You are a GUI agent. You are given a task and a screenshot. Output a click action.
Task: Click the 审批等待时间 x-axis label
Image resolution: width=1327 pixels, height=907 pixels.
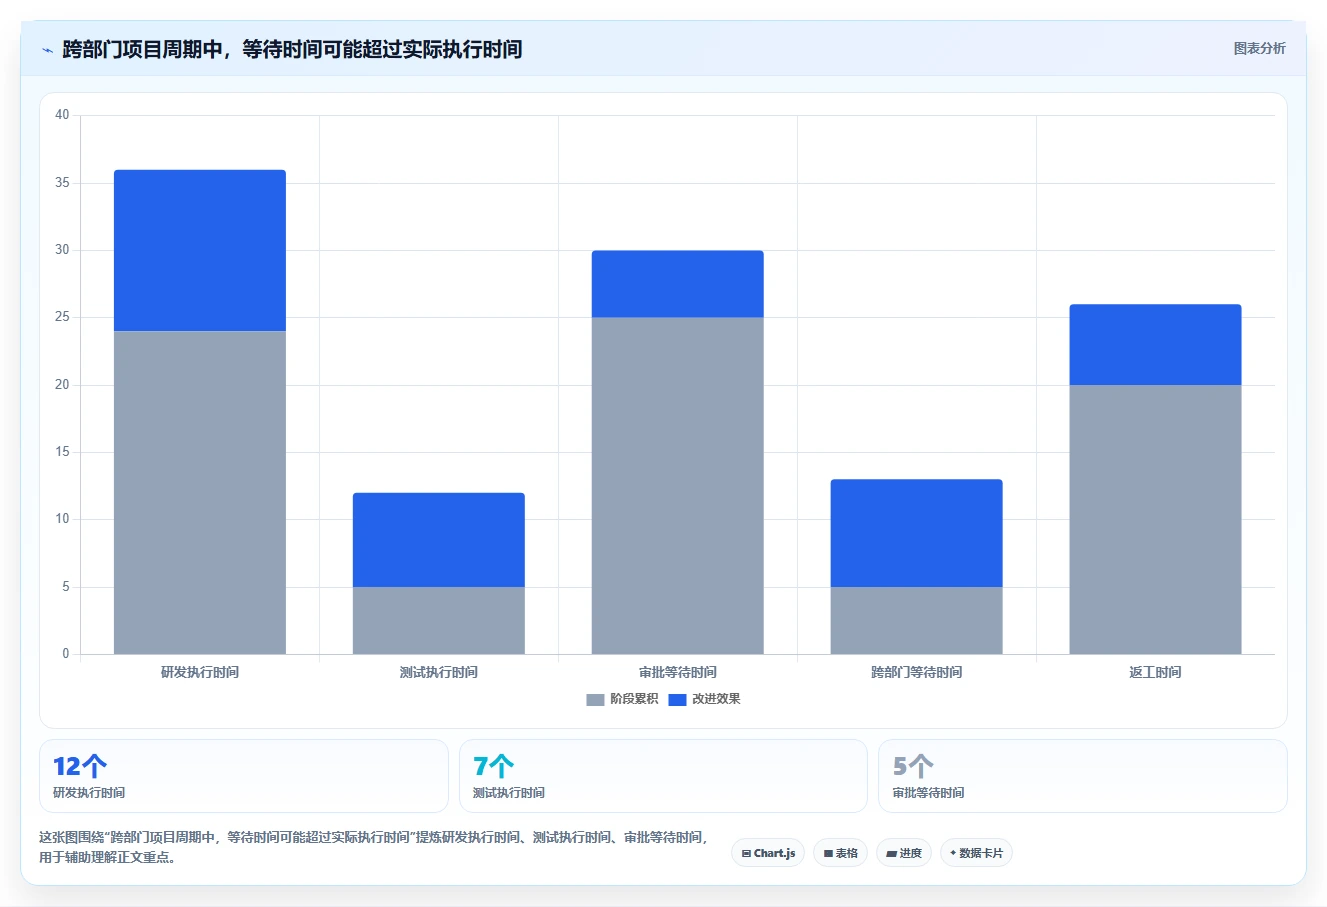point(678,672)
